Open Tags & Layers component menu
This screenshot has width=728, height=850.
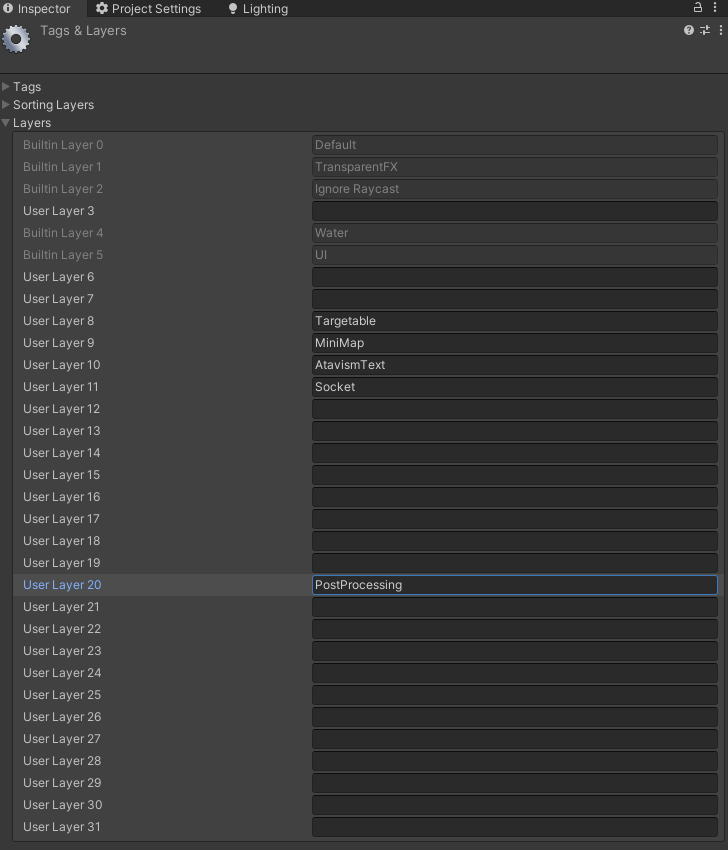pyautogui.click(x=720, y=31)
